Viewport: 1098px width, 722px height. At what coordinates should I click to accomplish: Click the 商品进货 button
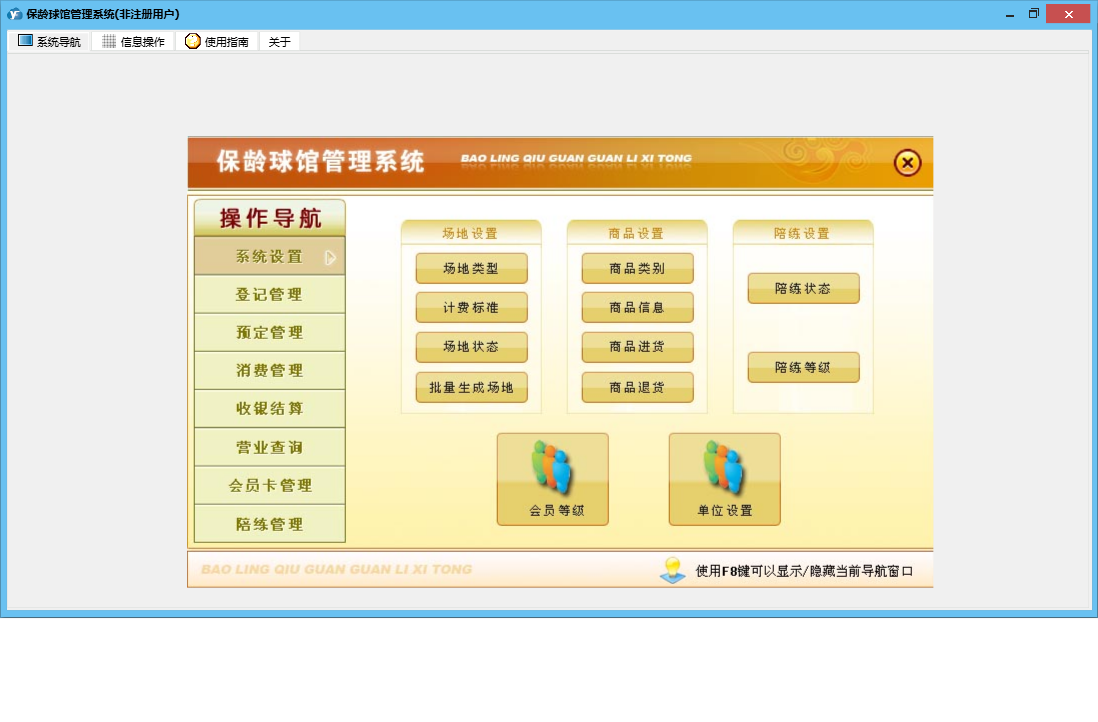tap(637, 347)
